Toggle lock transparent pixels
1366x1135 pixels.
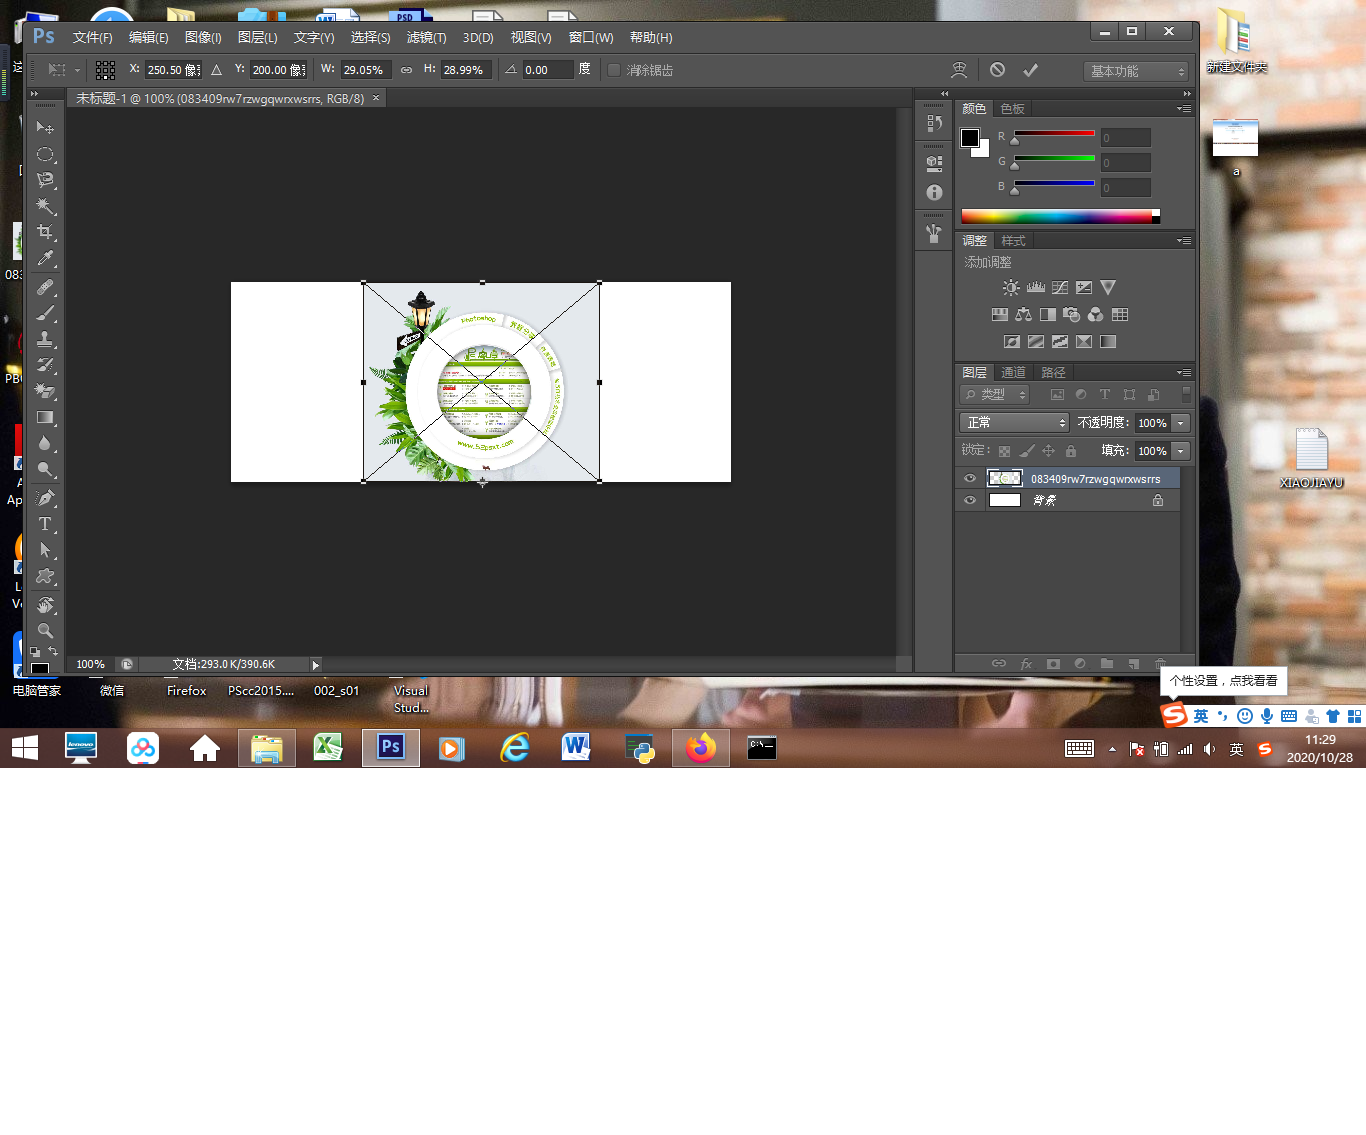pos(1004,451)
